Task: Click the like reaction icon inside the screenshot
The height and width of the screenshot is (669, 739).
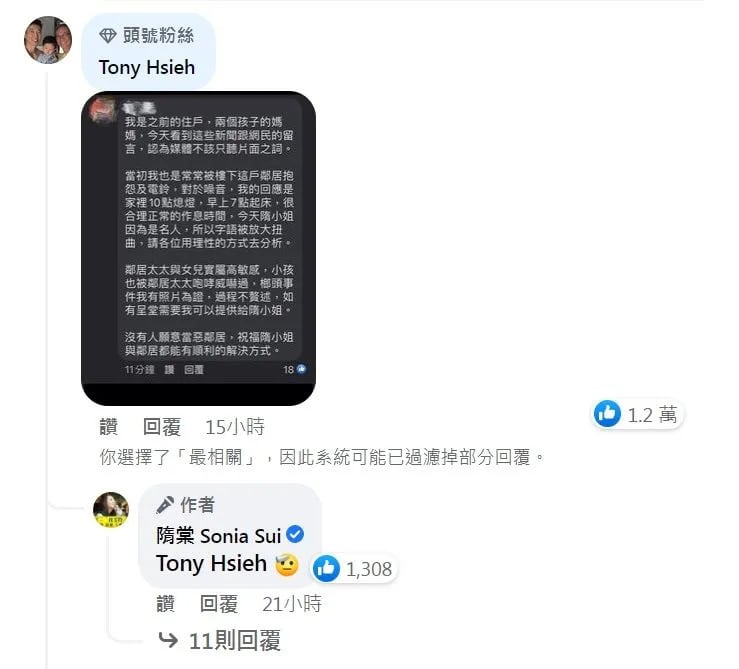Action: click(301, 369)
